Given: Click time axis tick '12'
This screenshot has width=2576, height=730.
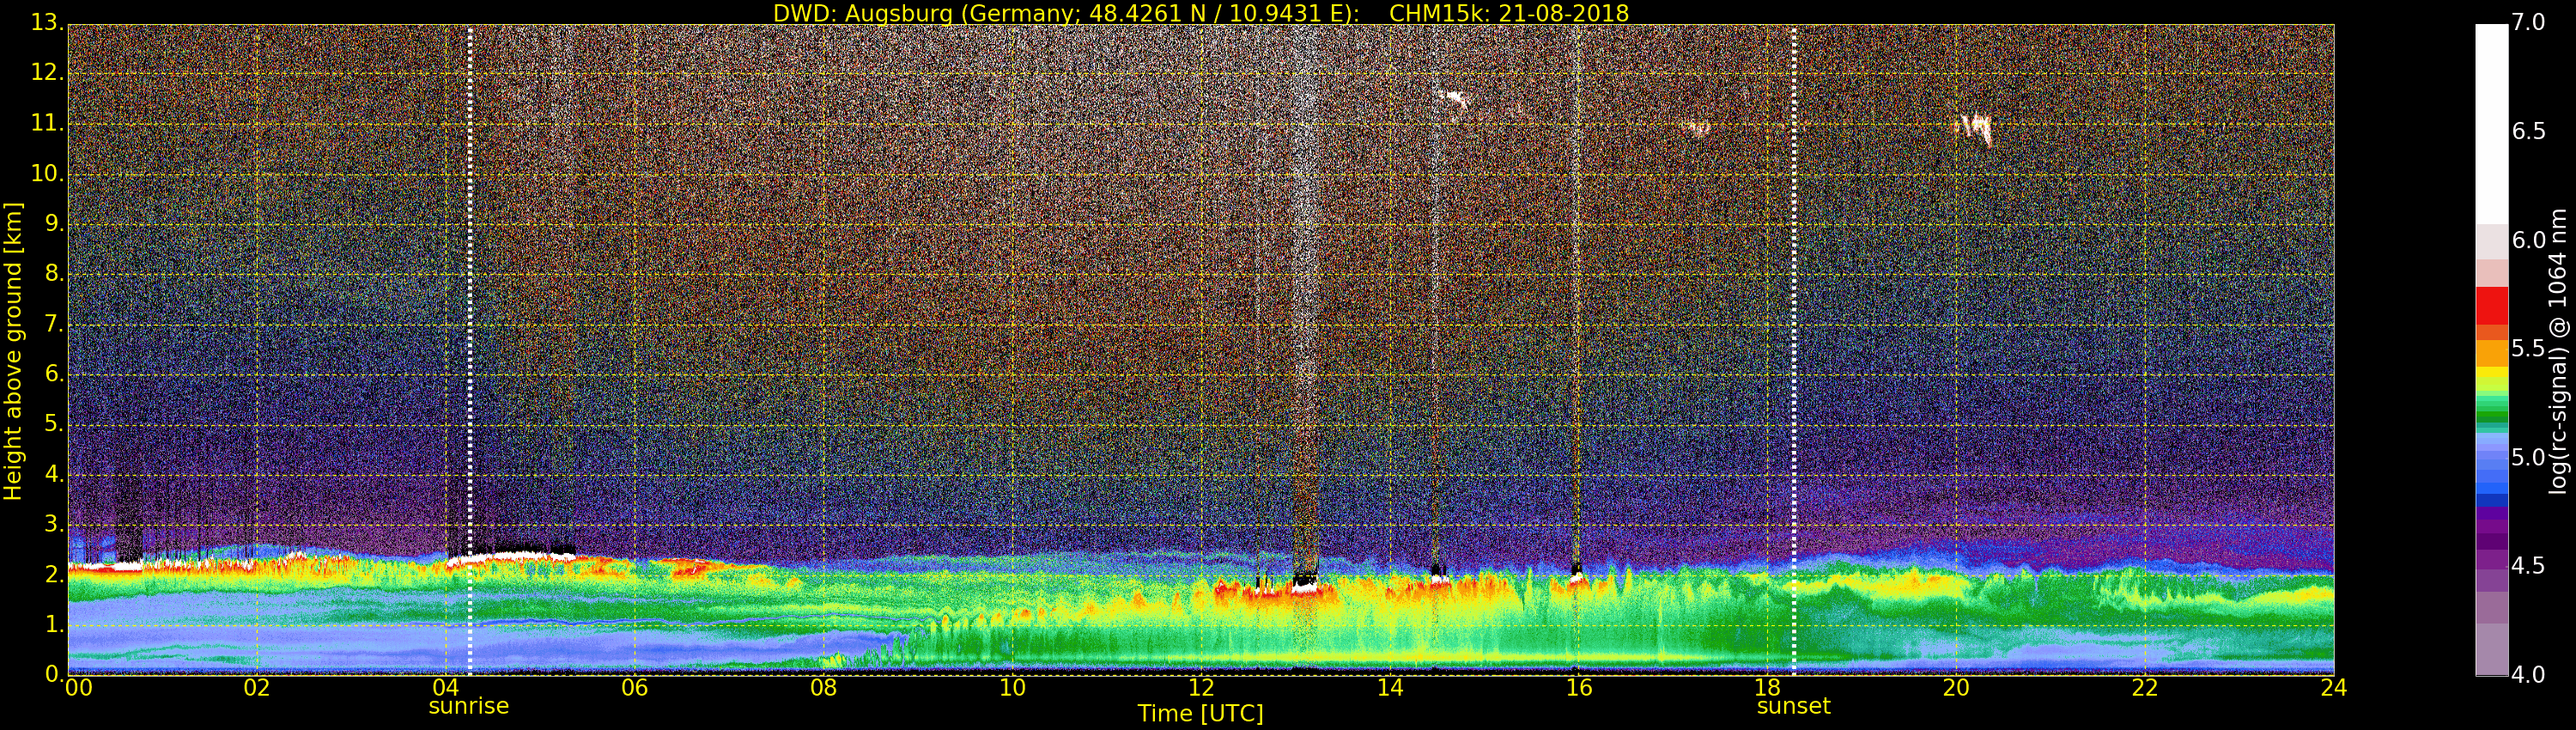Looking at the screenshot, I should click(1201, 687).
